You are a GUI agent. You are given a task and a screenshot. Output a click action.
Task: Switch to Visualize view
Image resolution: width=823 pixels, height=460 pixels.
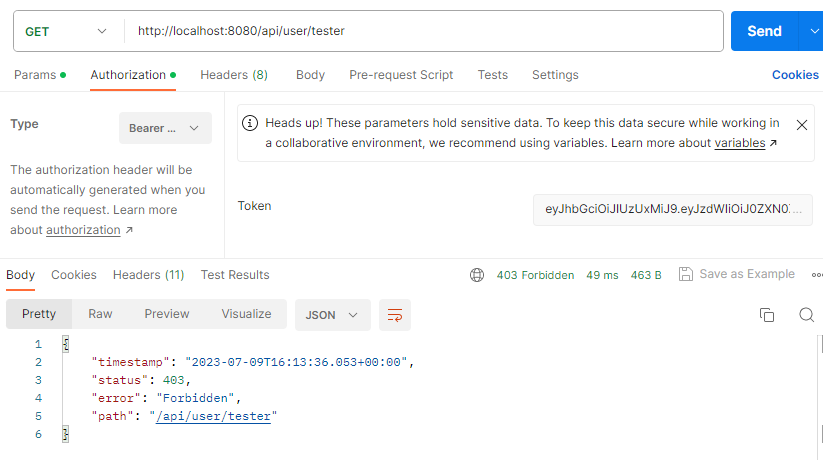coord(246,314)
